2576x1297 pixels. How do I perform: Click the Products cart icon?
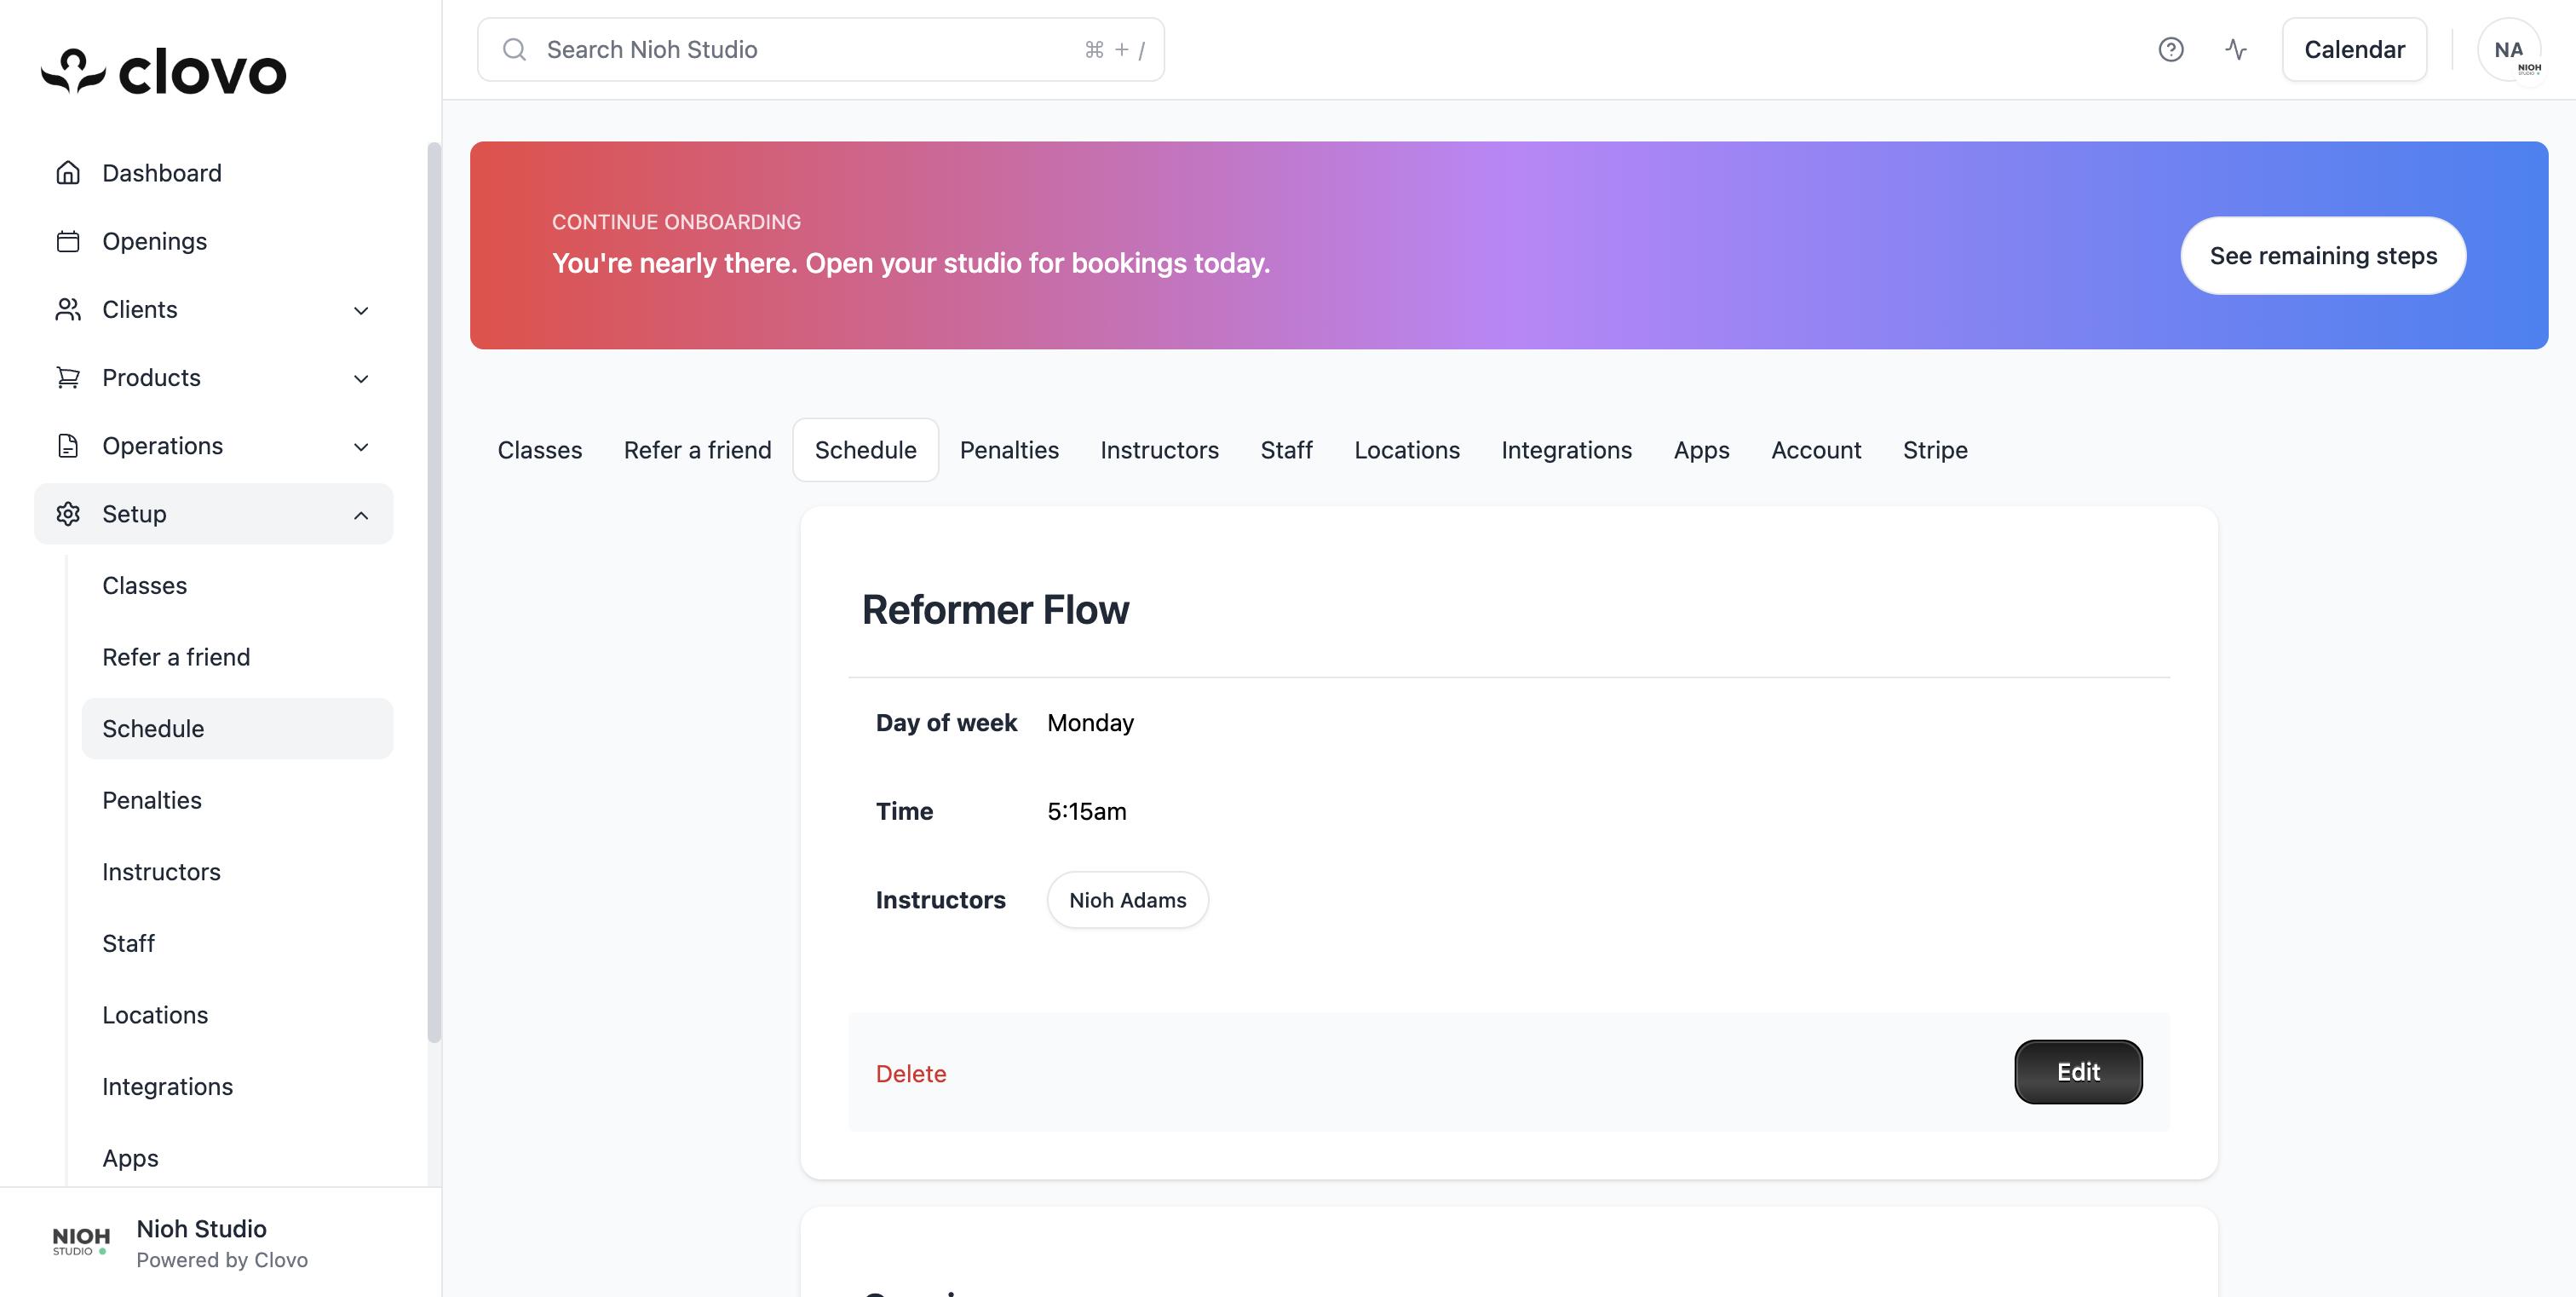[68, 377]
